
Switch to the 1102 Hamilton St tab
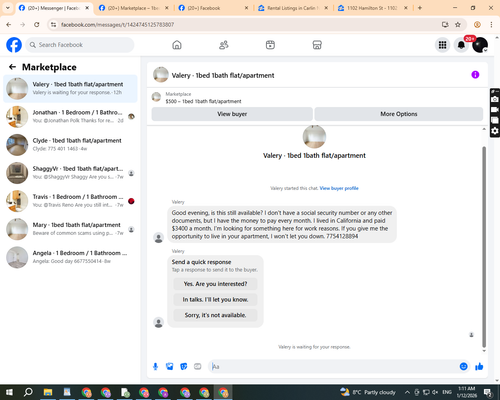coord(373,8)
